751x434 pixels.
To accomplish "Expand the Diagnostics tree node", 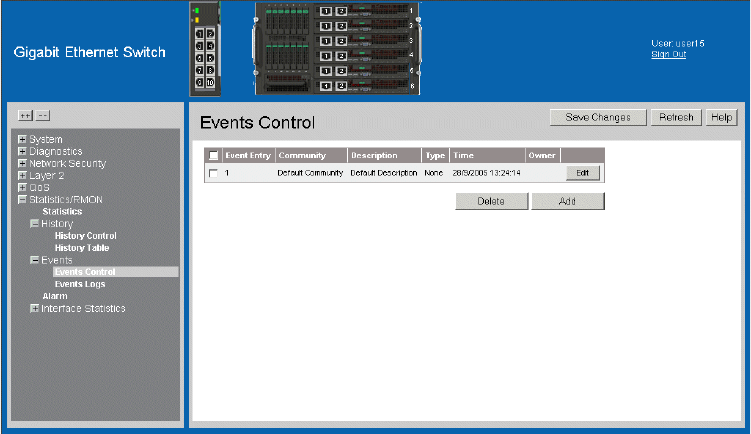I will pyautogui.click(x=22, y=151).
